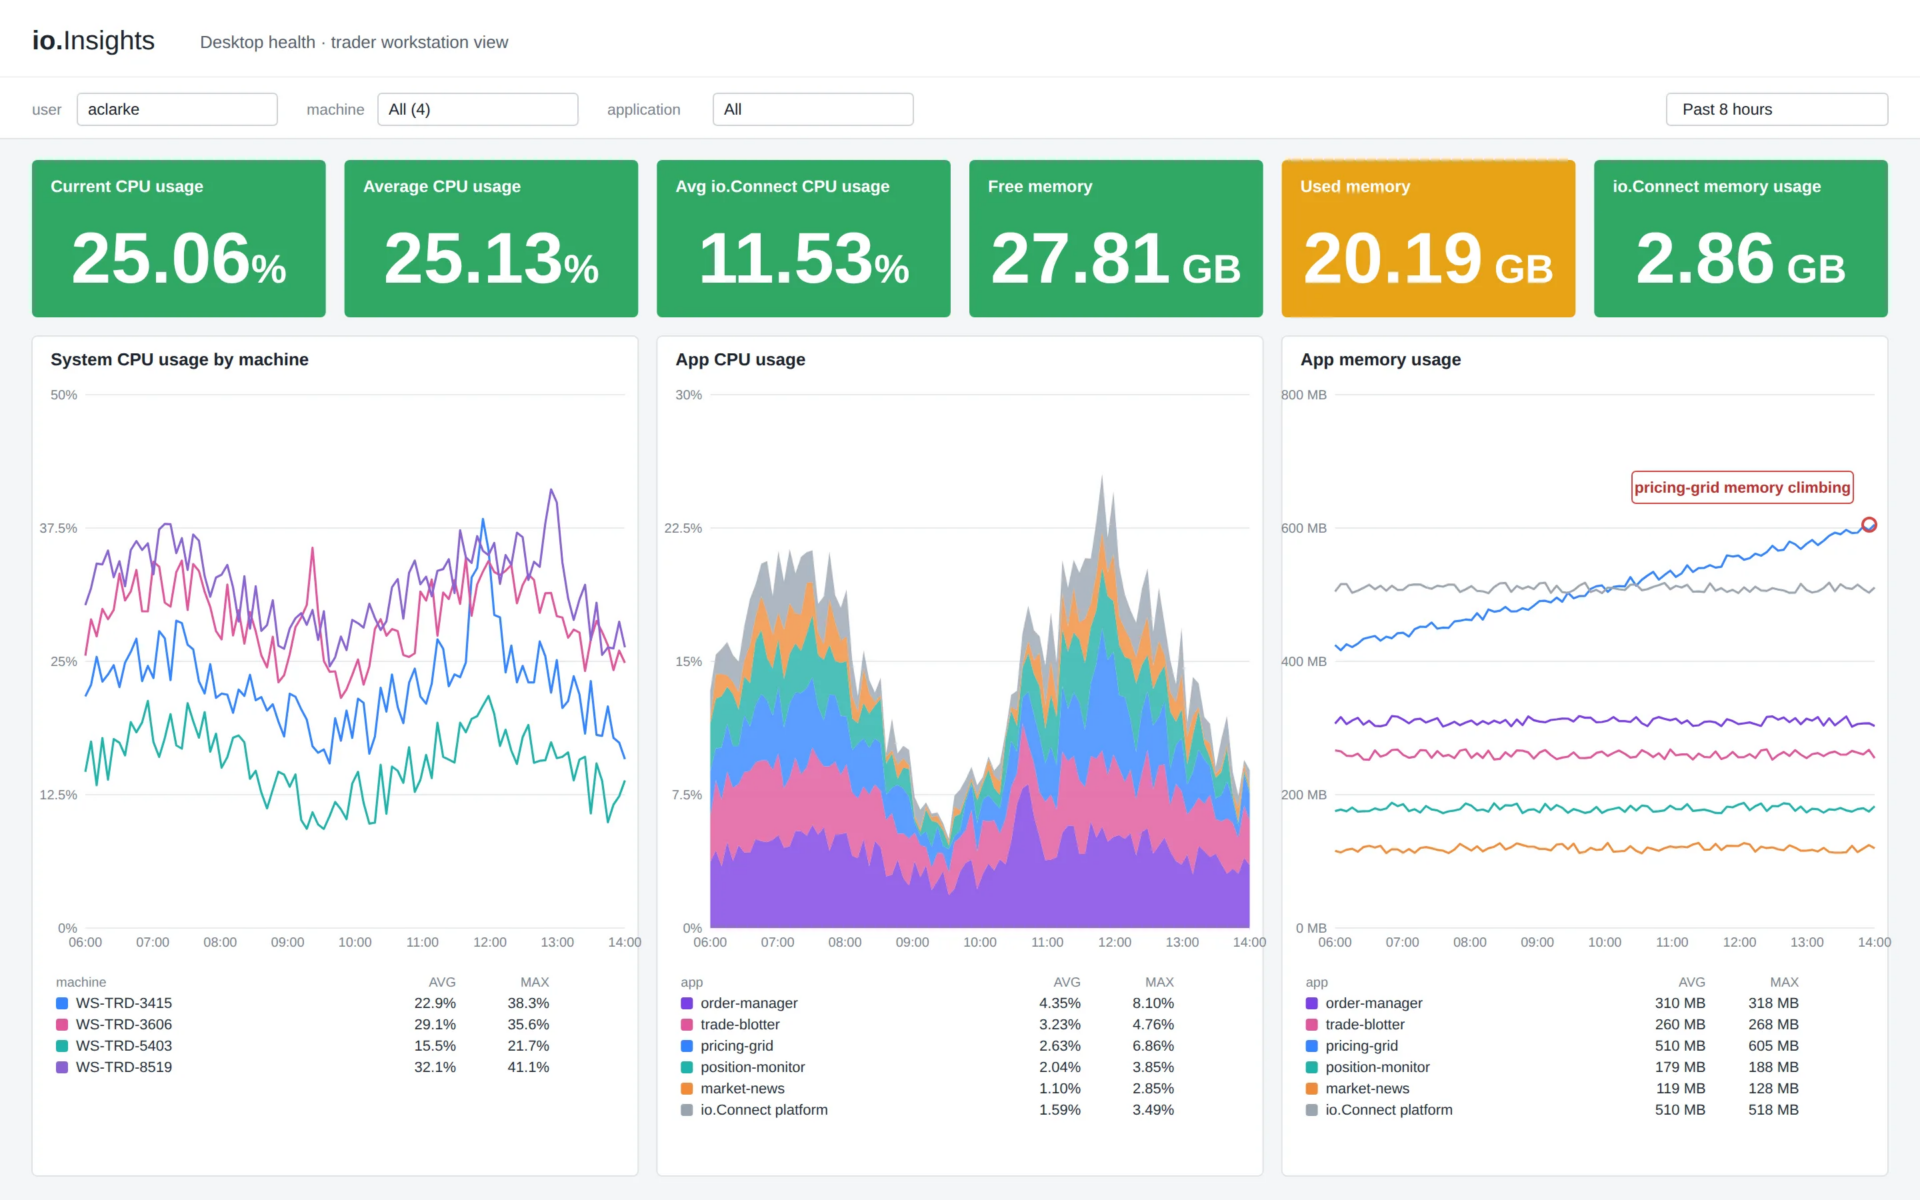This screenshot has height=1200, width=1920.
Task: Click the Free memory card
Action: tap(1116, 238)
